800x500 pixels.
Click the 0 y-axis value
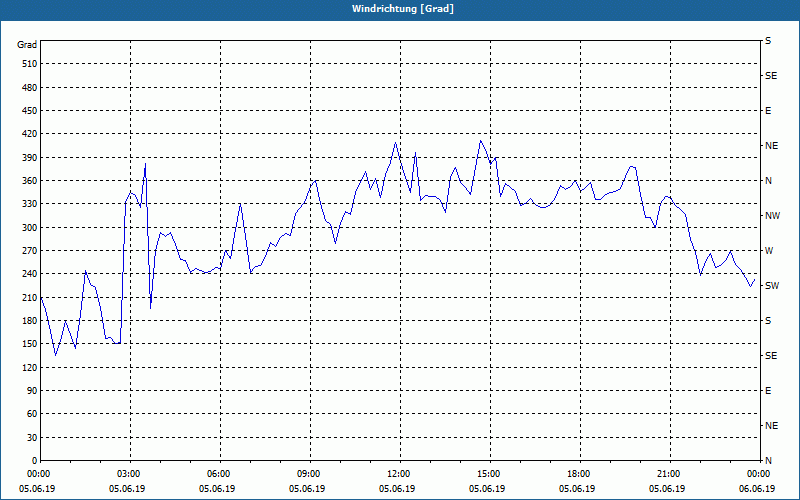coord(35,461)
